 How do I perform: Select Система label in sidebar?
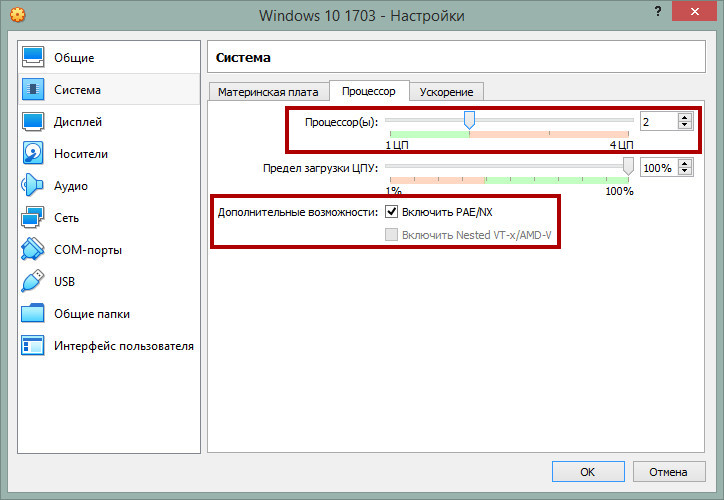(x=77, y=90)
